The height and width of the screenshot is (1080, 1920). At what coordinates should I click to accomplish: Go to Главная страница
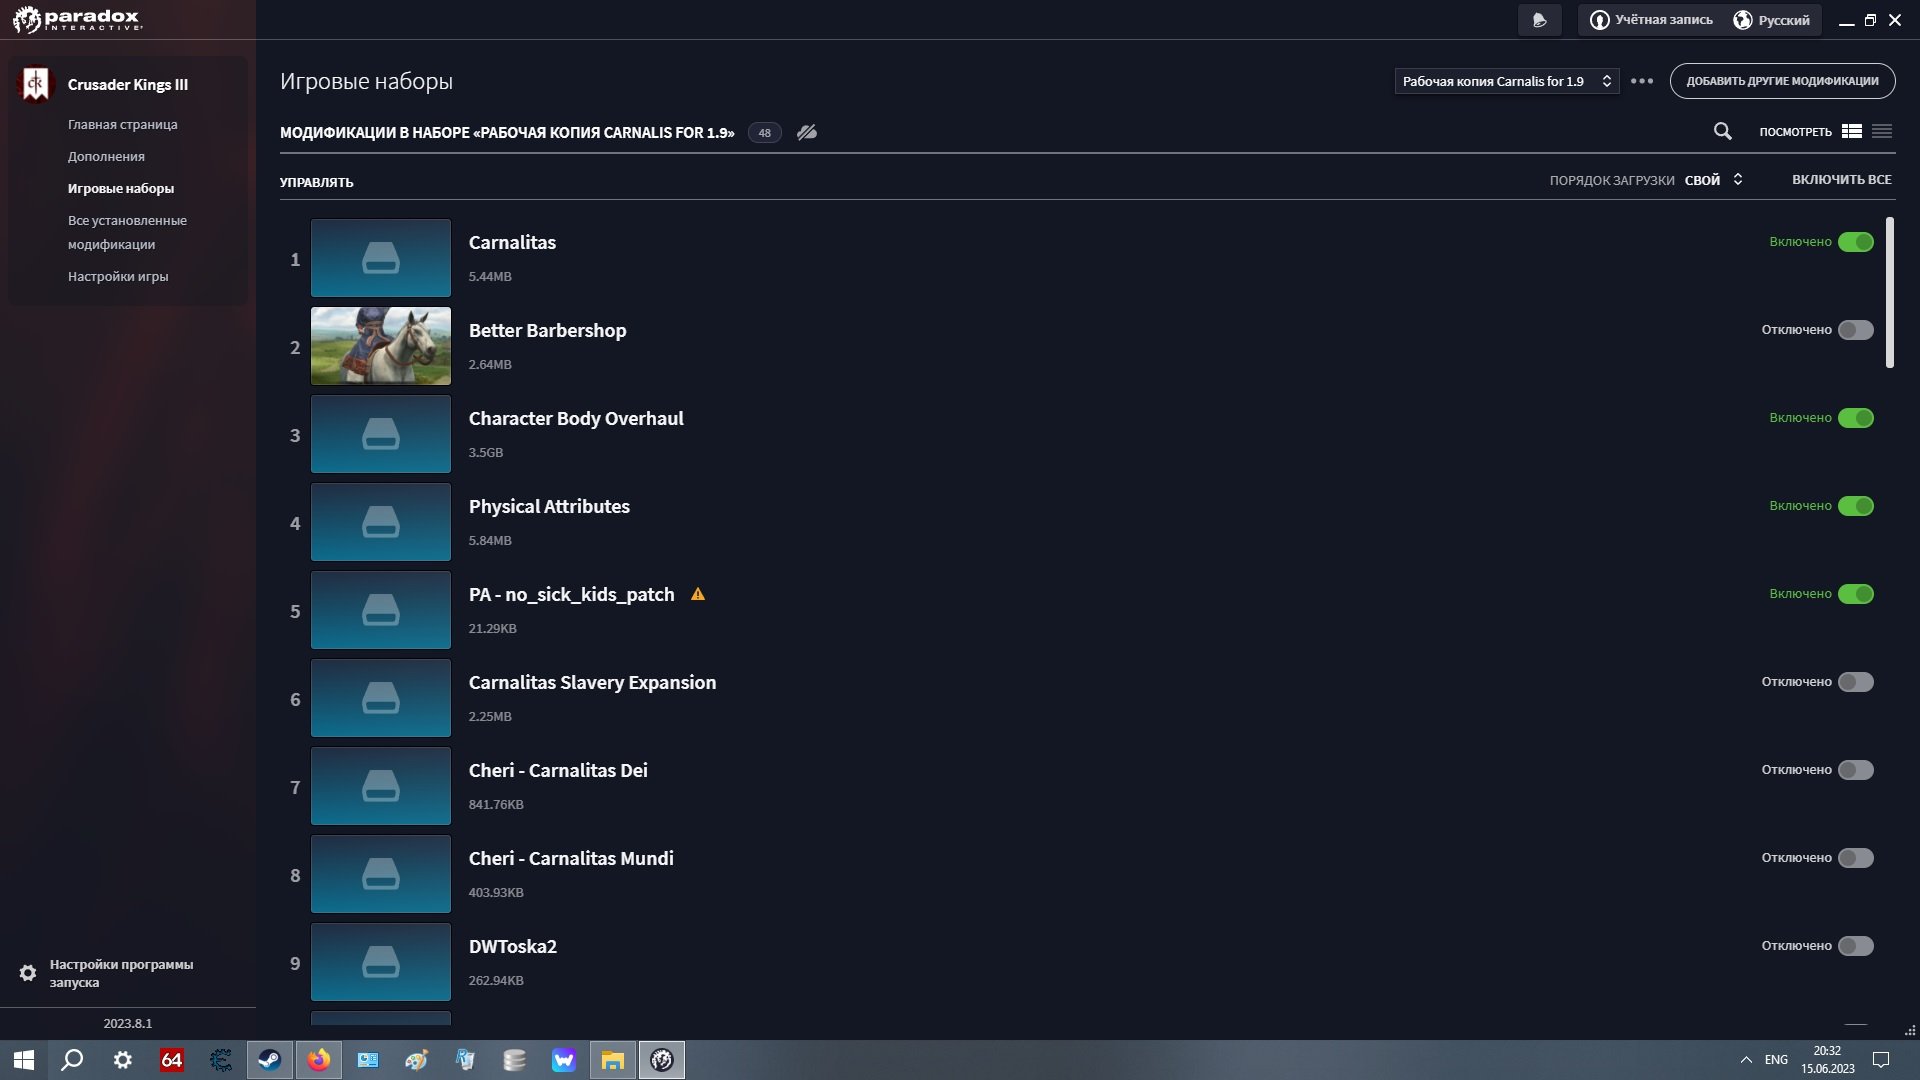(123, 124)
